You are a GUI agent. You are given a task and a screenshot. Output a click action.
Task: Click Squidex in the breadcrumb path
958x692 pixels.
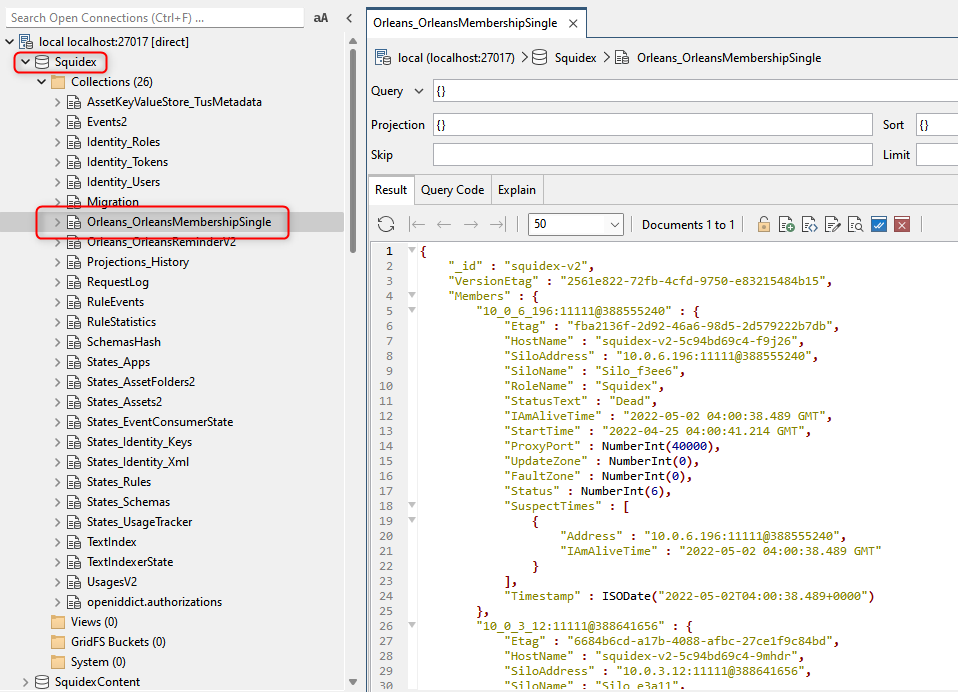[575, 58]
